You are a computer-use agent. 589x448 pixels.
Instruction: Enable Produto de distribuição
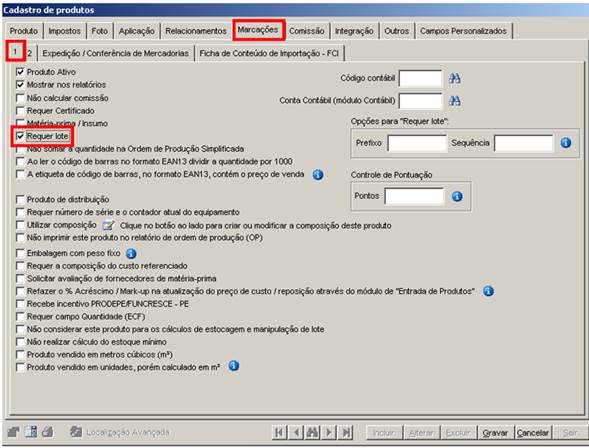tap(20, 199)
